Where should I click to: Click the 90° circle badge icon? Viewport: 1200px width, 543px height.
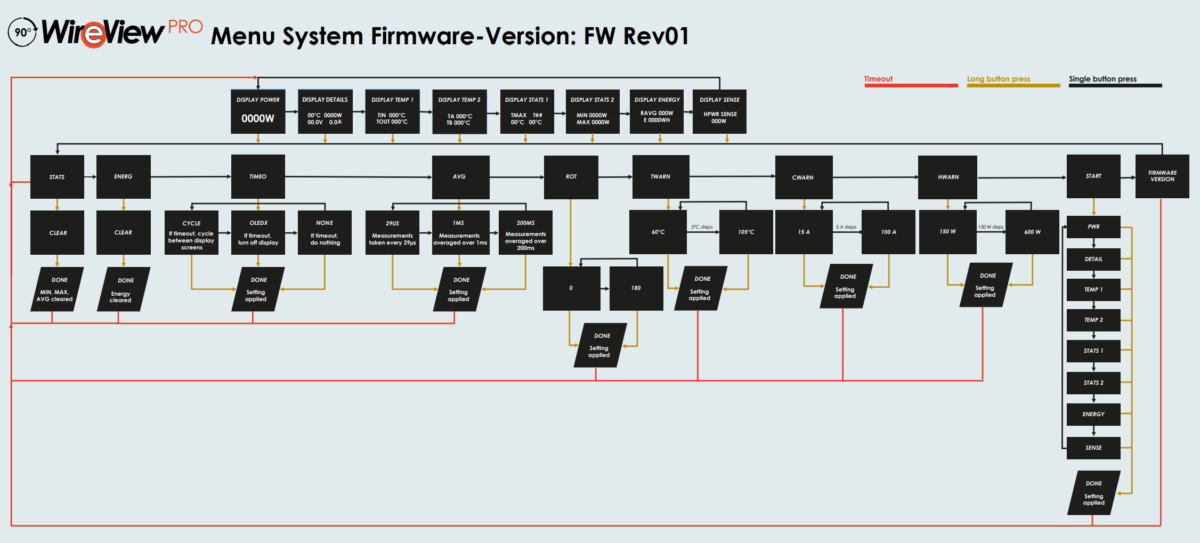coord(21,32)
